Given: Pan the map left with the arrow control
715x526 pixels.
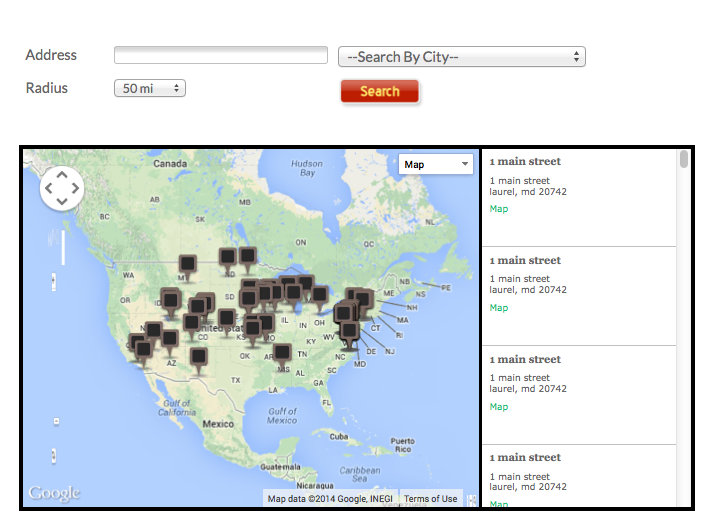Looking at the screenshot, I should 49,188.
